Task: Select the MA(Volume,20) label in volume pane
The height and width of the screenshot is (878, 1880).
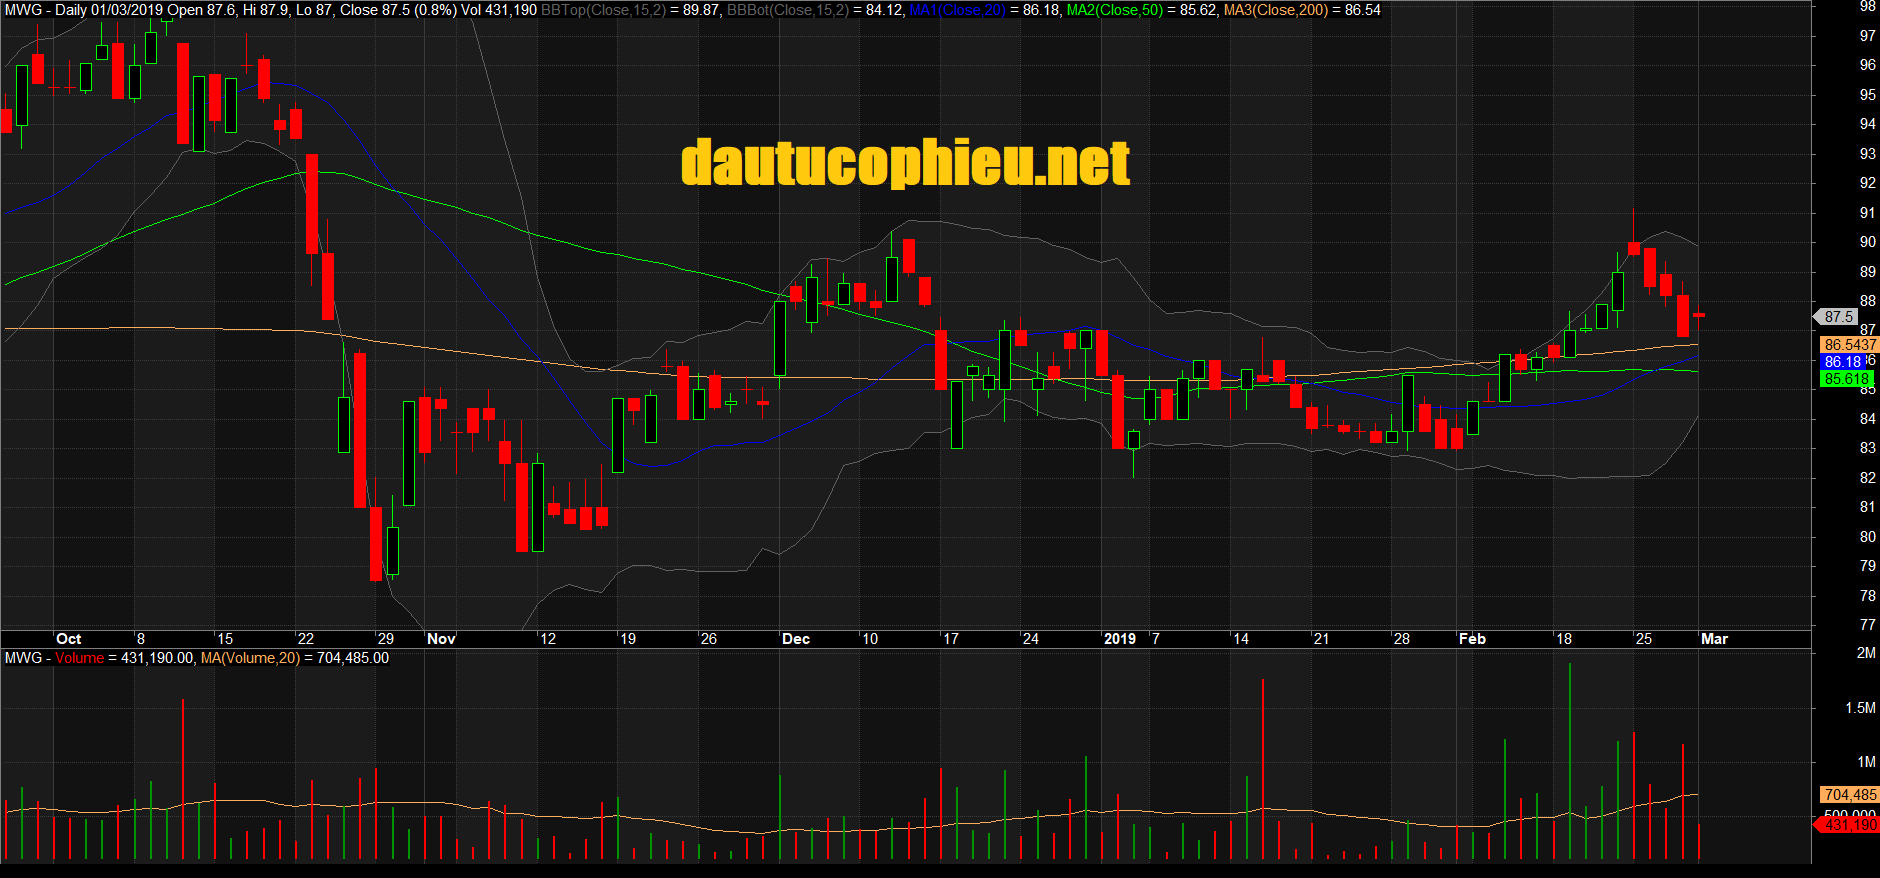Action: [250, 658]
